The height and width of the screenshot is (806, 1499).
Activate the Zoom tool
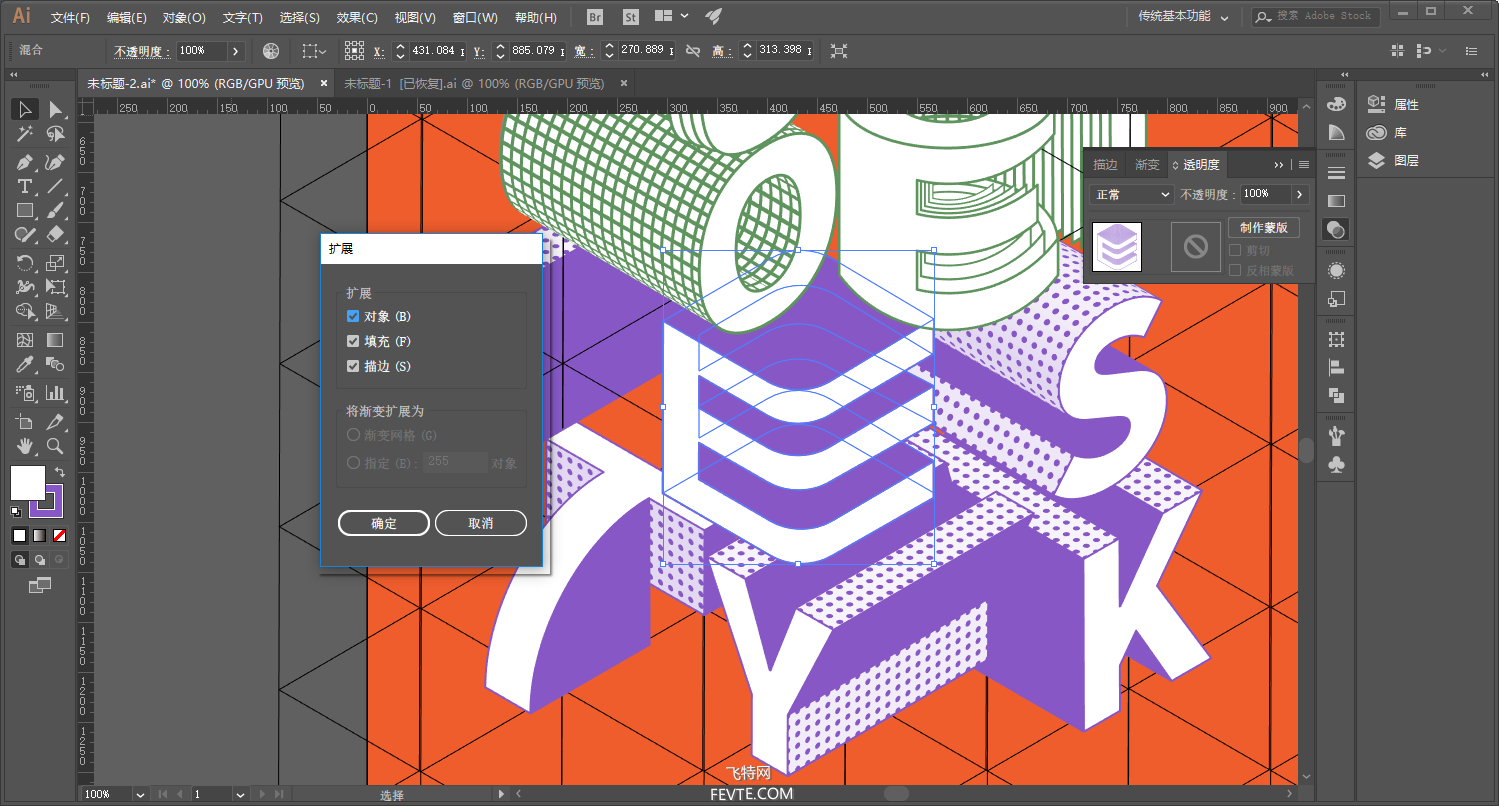click(56, 446)
